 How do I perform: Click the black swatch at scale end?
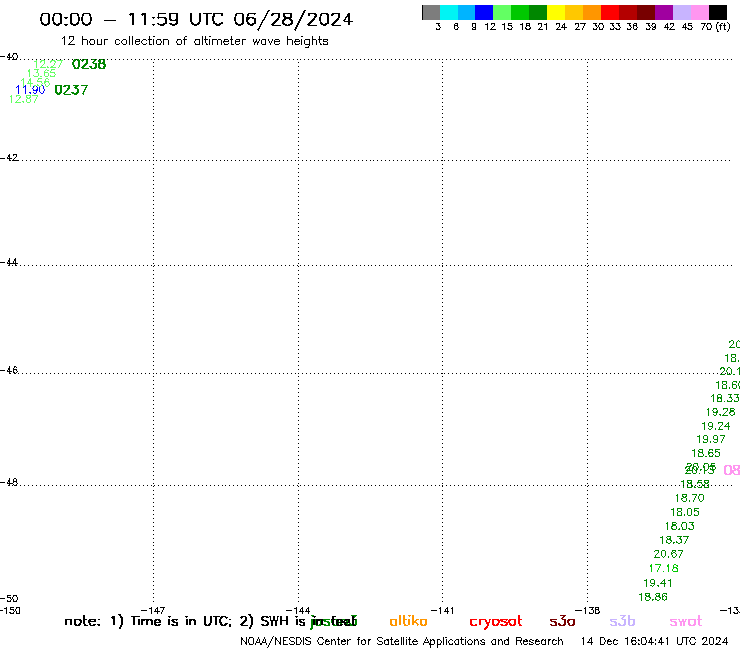point(717,12)
